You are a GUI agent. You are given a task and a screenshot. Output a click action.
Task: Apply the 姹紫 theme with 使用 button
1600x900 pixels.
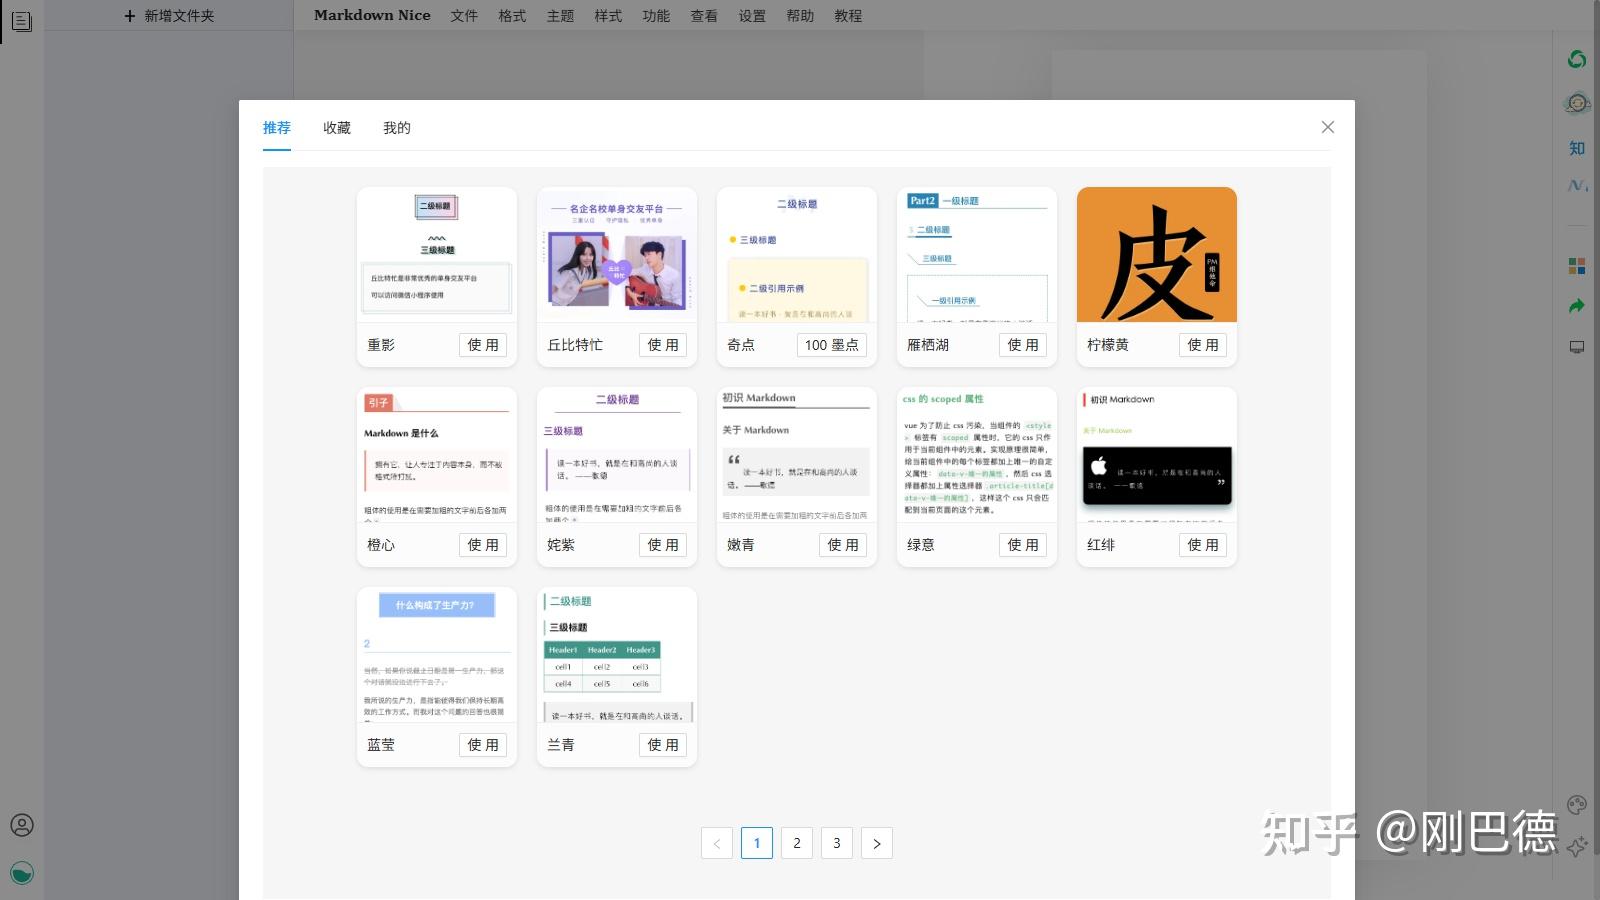pyautogui.click(x=663, y=545)
